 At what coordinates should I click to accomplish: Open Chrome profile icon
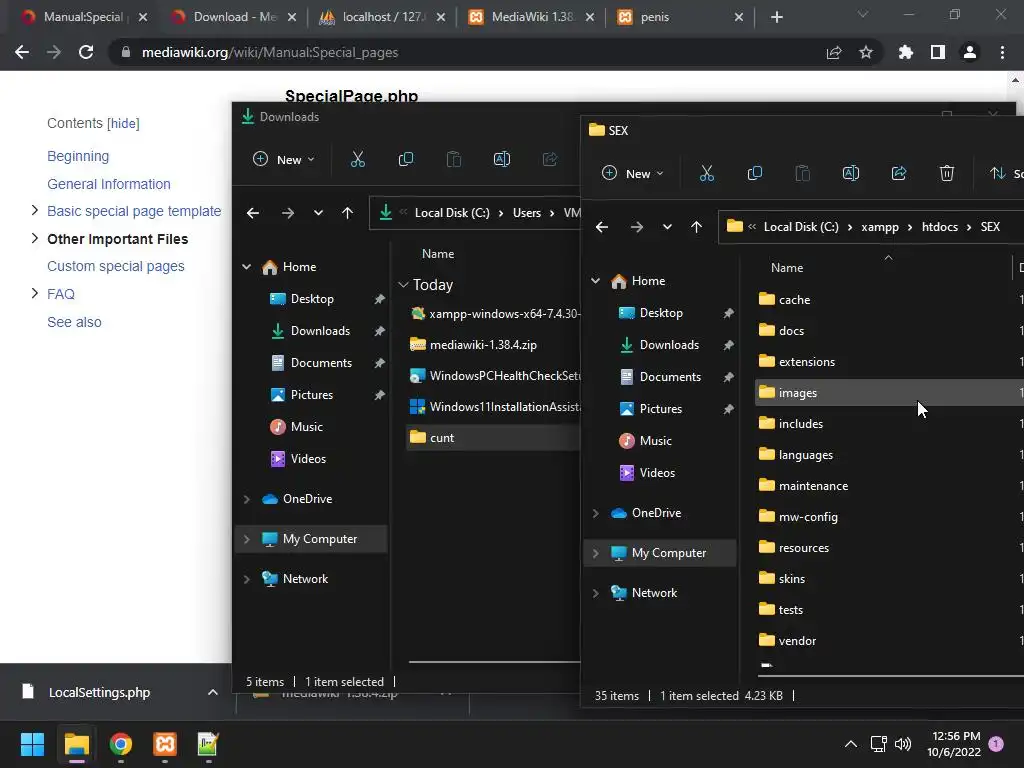tap(970, 52)
